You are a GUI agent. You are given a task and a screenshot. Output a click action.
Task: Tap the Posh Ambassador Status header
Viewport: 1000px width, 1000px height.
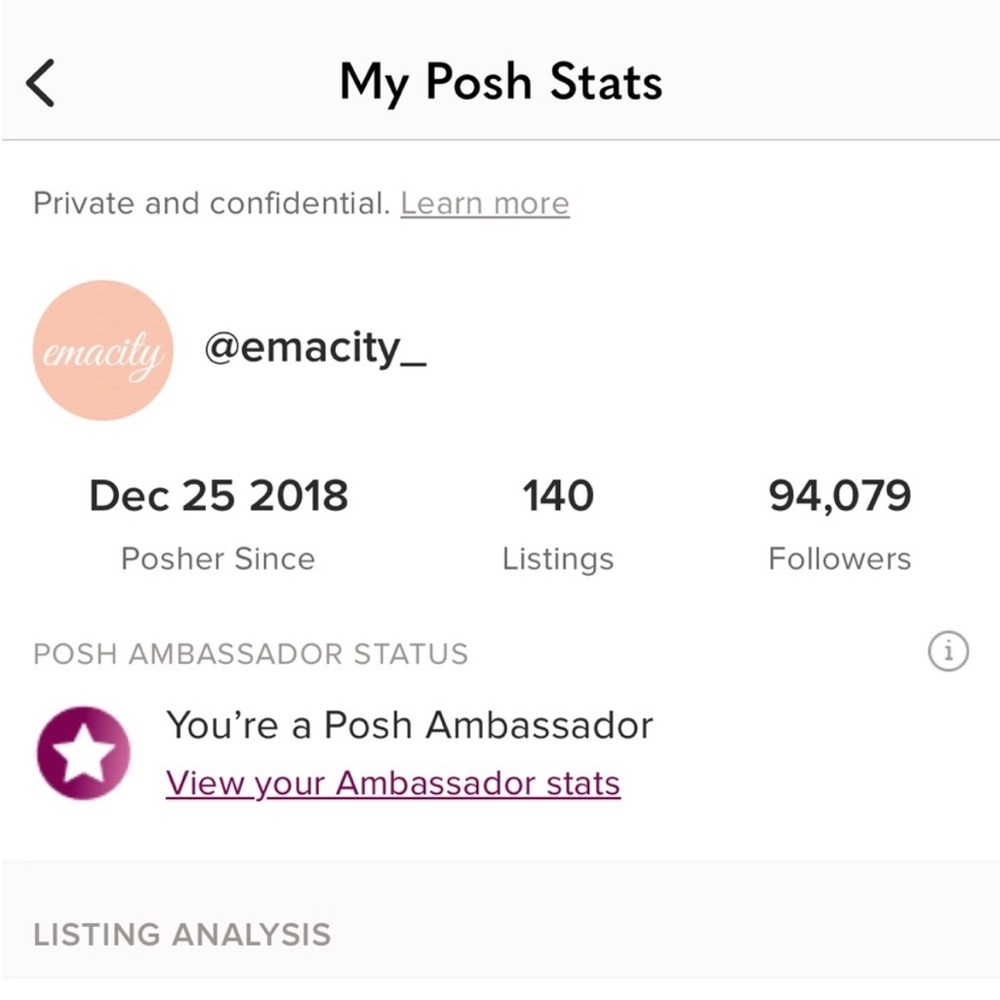point(251,654)
